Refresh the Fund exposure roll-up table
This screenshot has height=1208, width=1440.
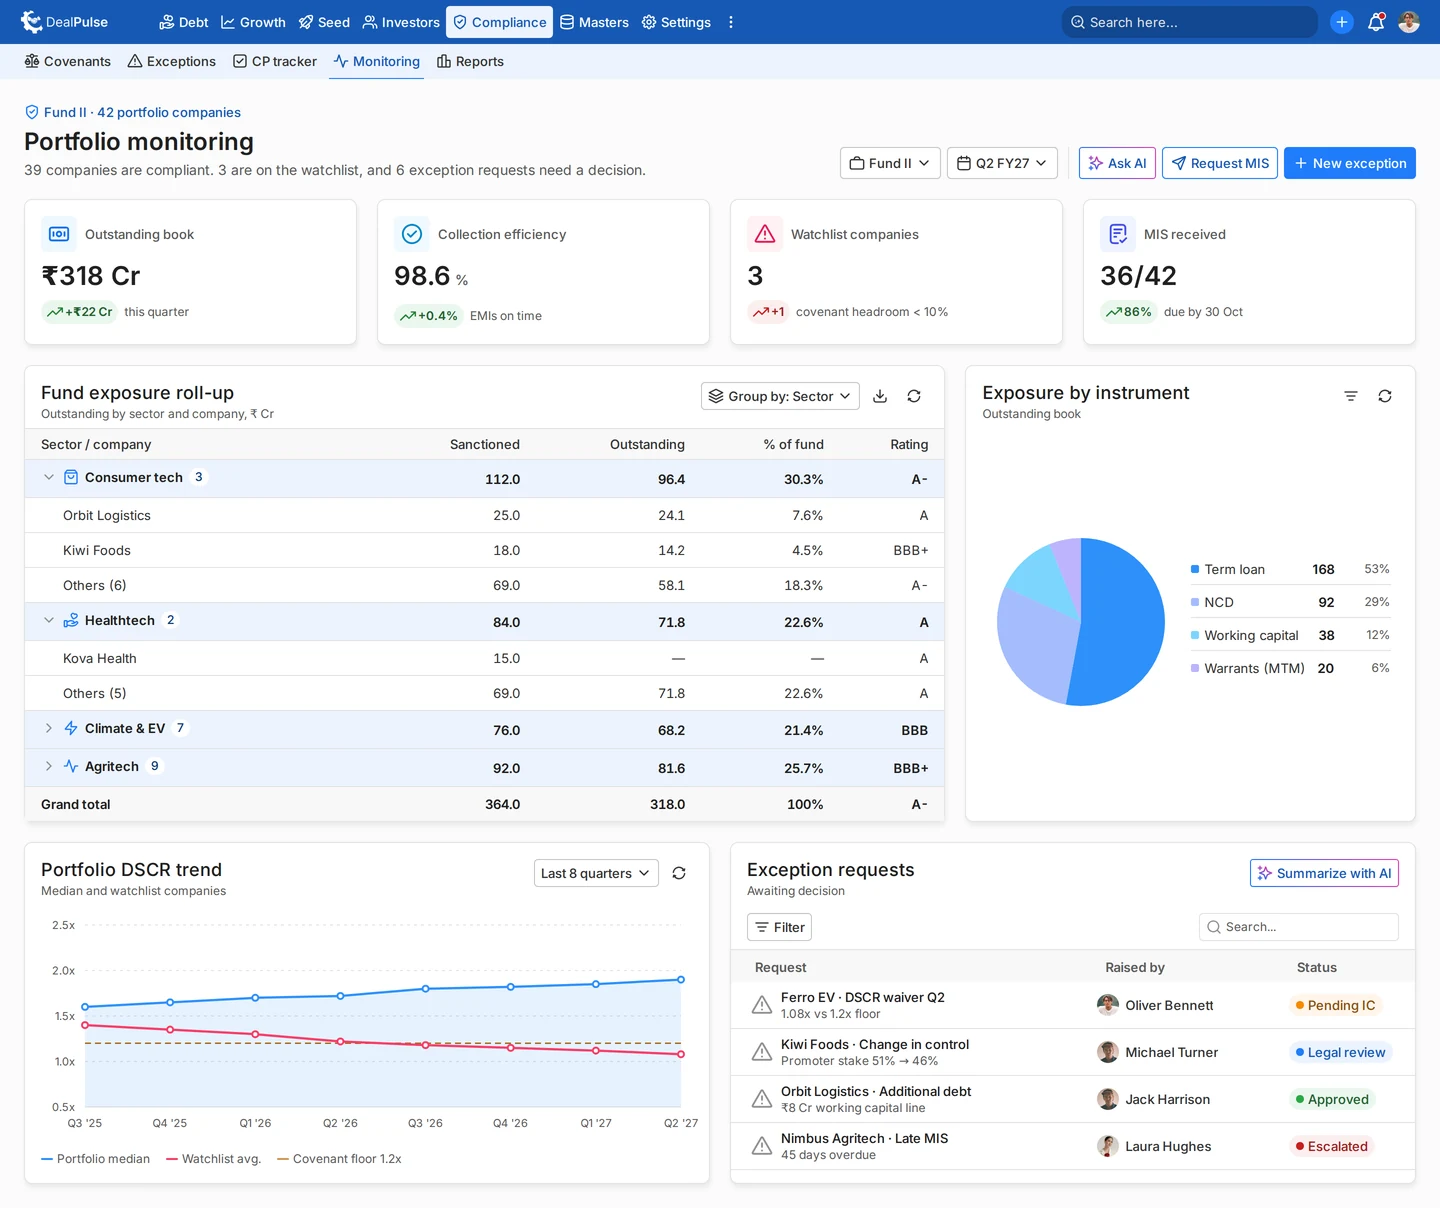[914, 396]
